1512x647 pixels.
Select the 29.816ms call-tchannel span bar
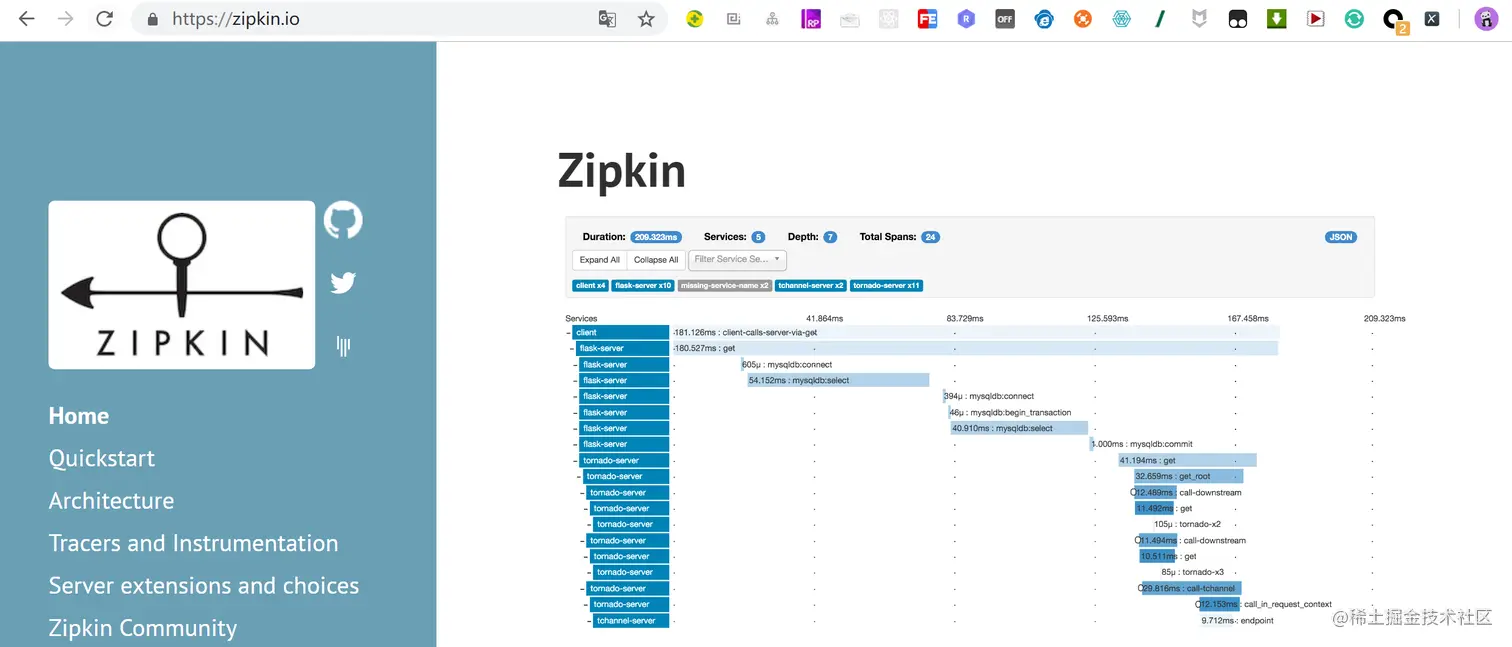click(x=1191, y=588)
